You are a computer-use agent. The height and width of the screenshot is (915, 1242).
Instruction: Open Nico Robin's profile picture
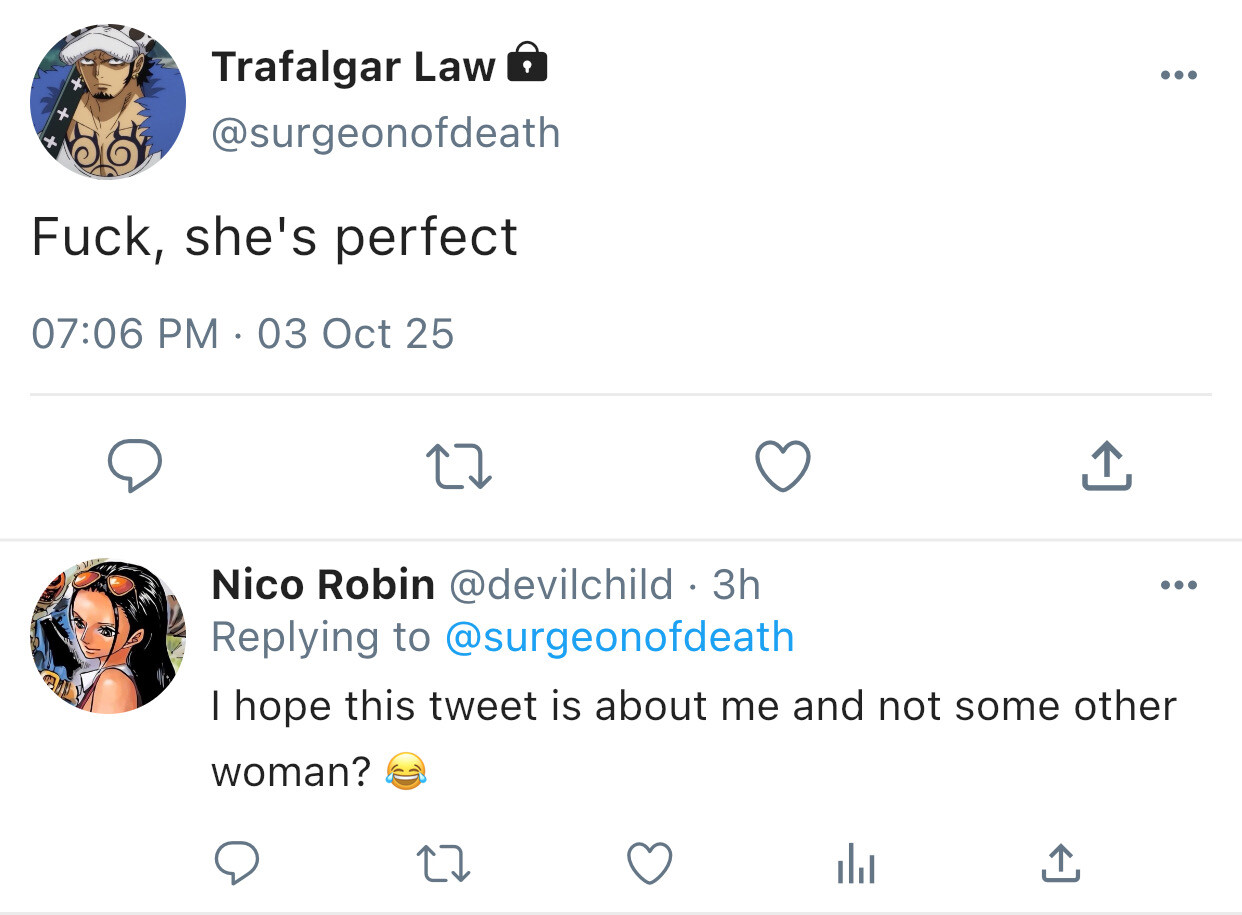[108, 636]
